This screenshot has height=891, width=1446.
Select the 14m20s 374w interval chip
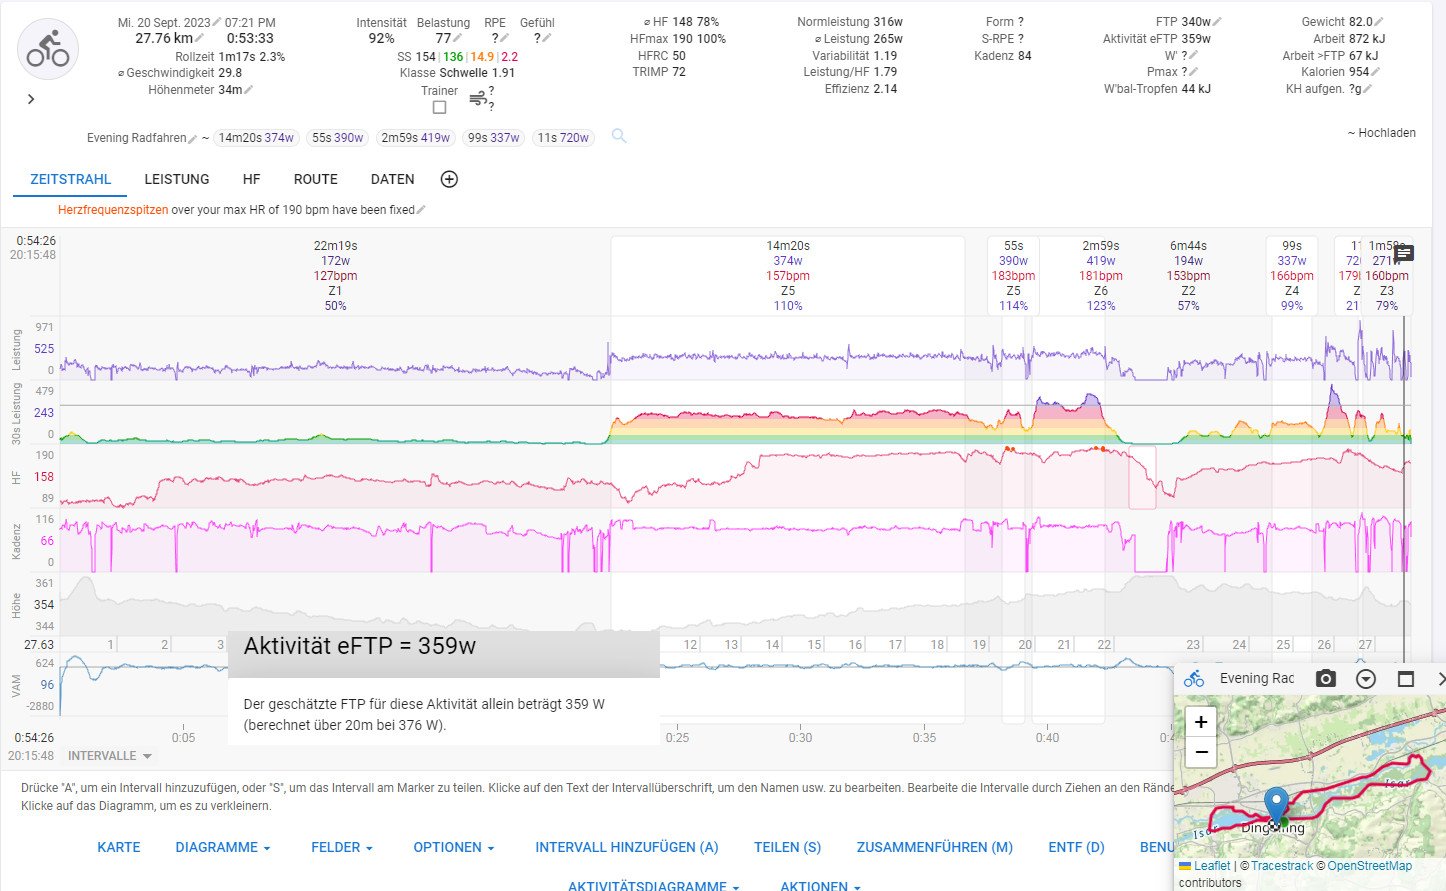pyautogui.click(x=256, y=138)
